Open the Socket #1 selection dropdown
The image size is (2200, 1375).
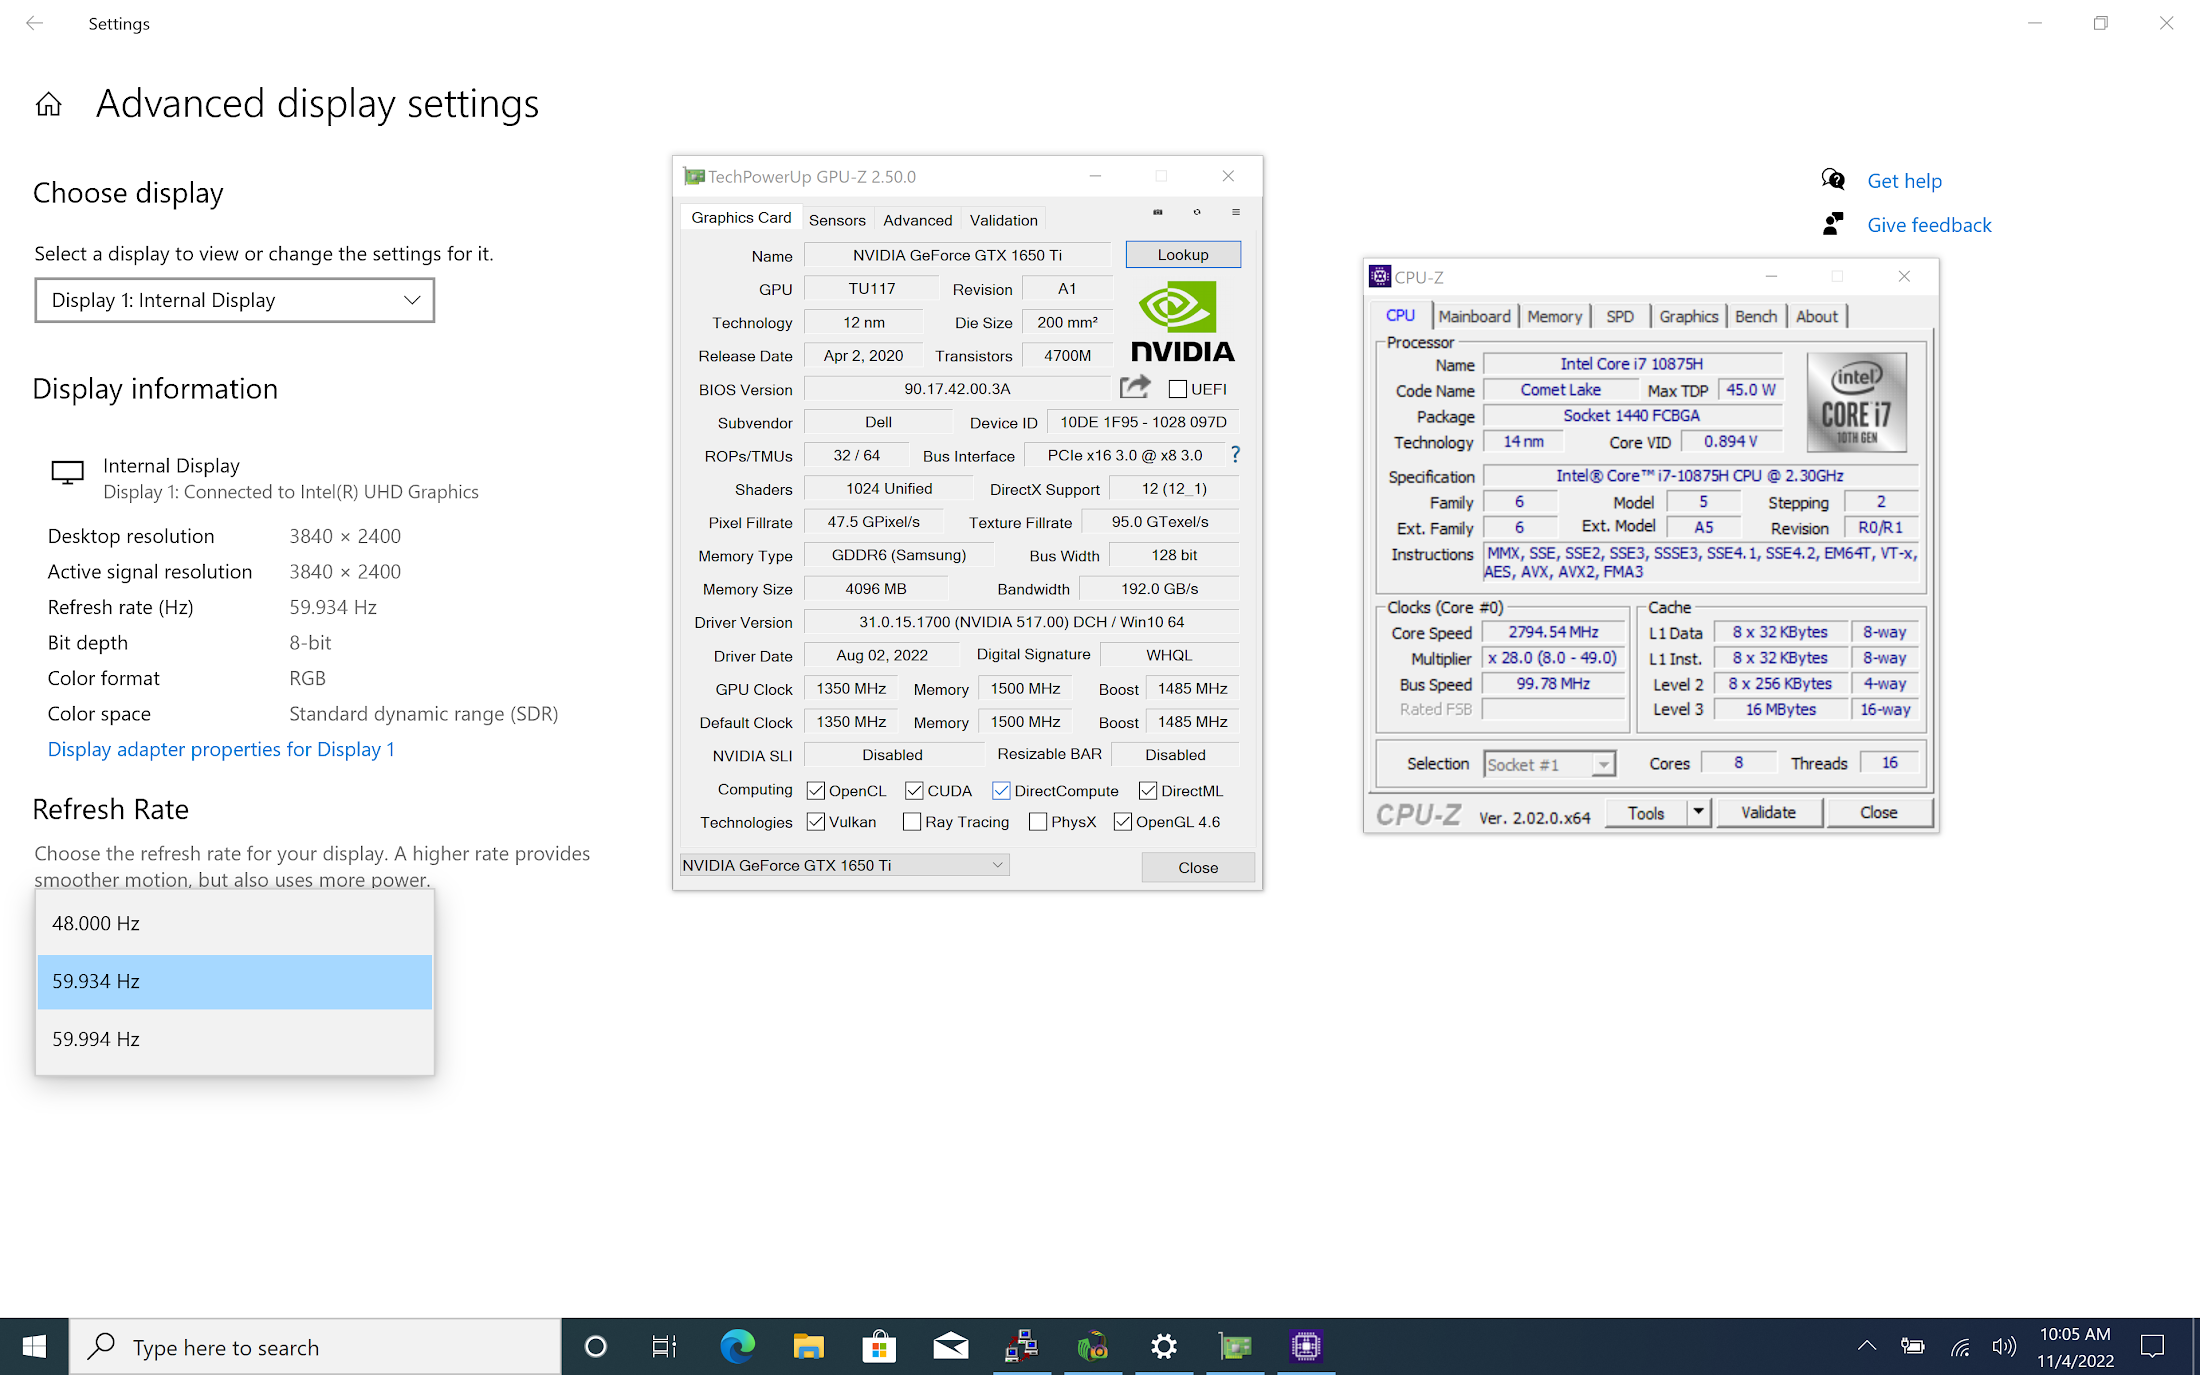coord(1549,764)
